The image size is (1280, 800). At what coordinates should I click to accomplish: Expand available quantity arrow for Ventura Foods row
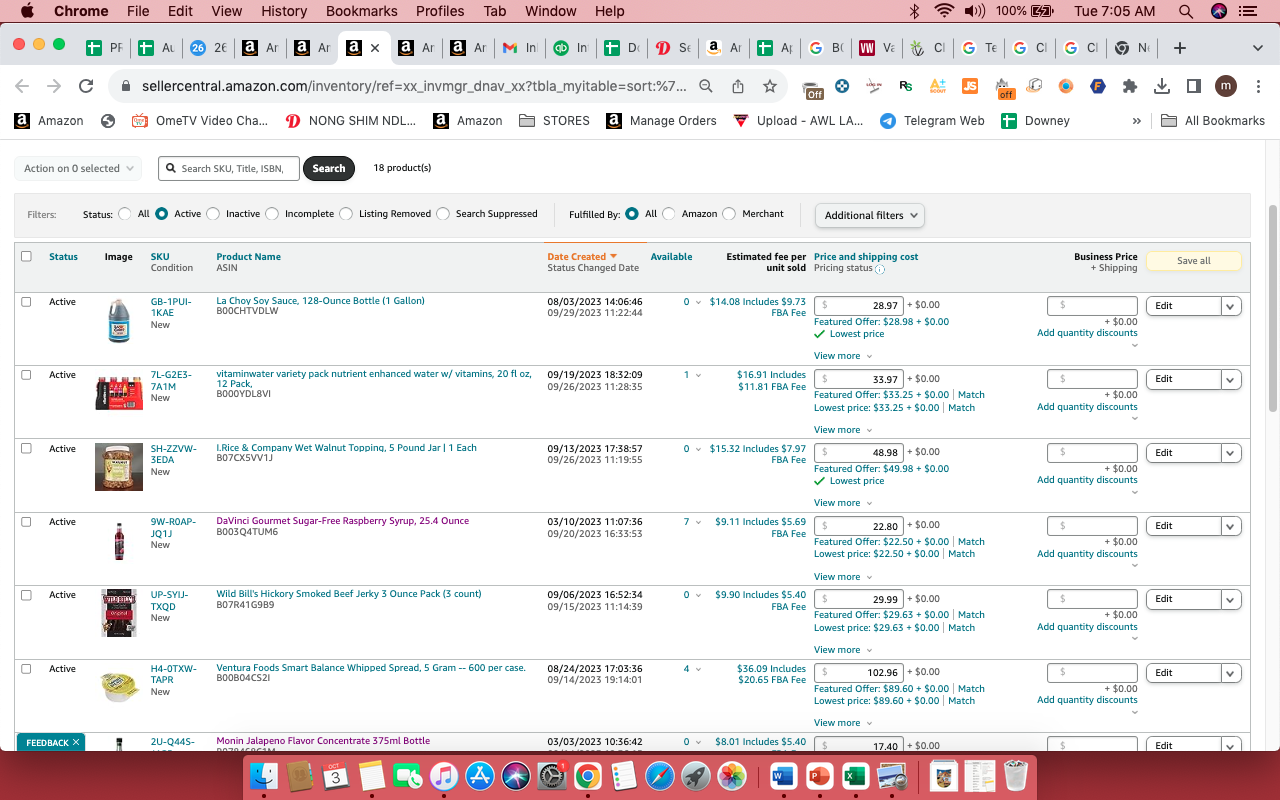pyautogui.click(x=698, y=669)
